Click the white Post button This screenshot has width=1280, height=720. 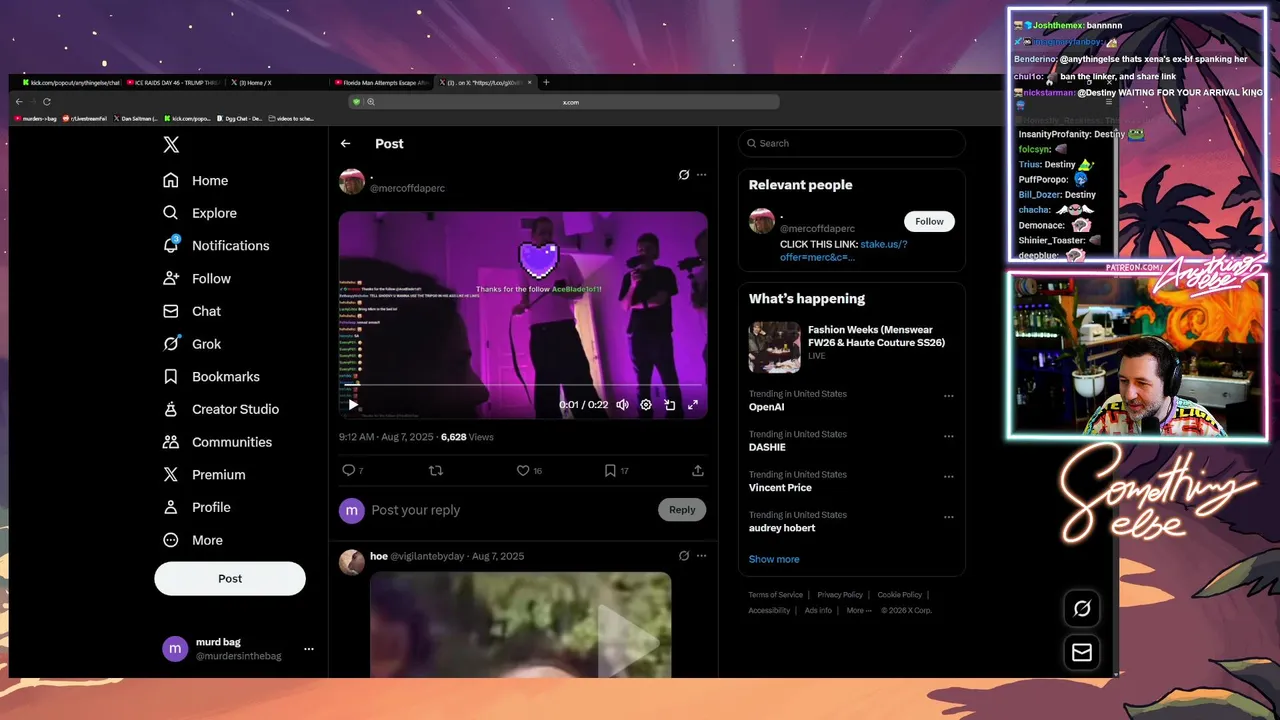pyautogui.click(x=230, y=578)
